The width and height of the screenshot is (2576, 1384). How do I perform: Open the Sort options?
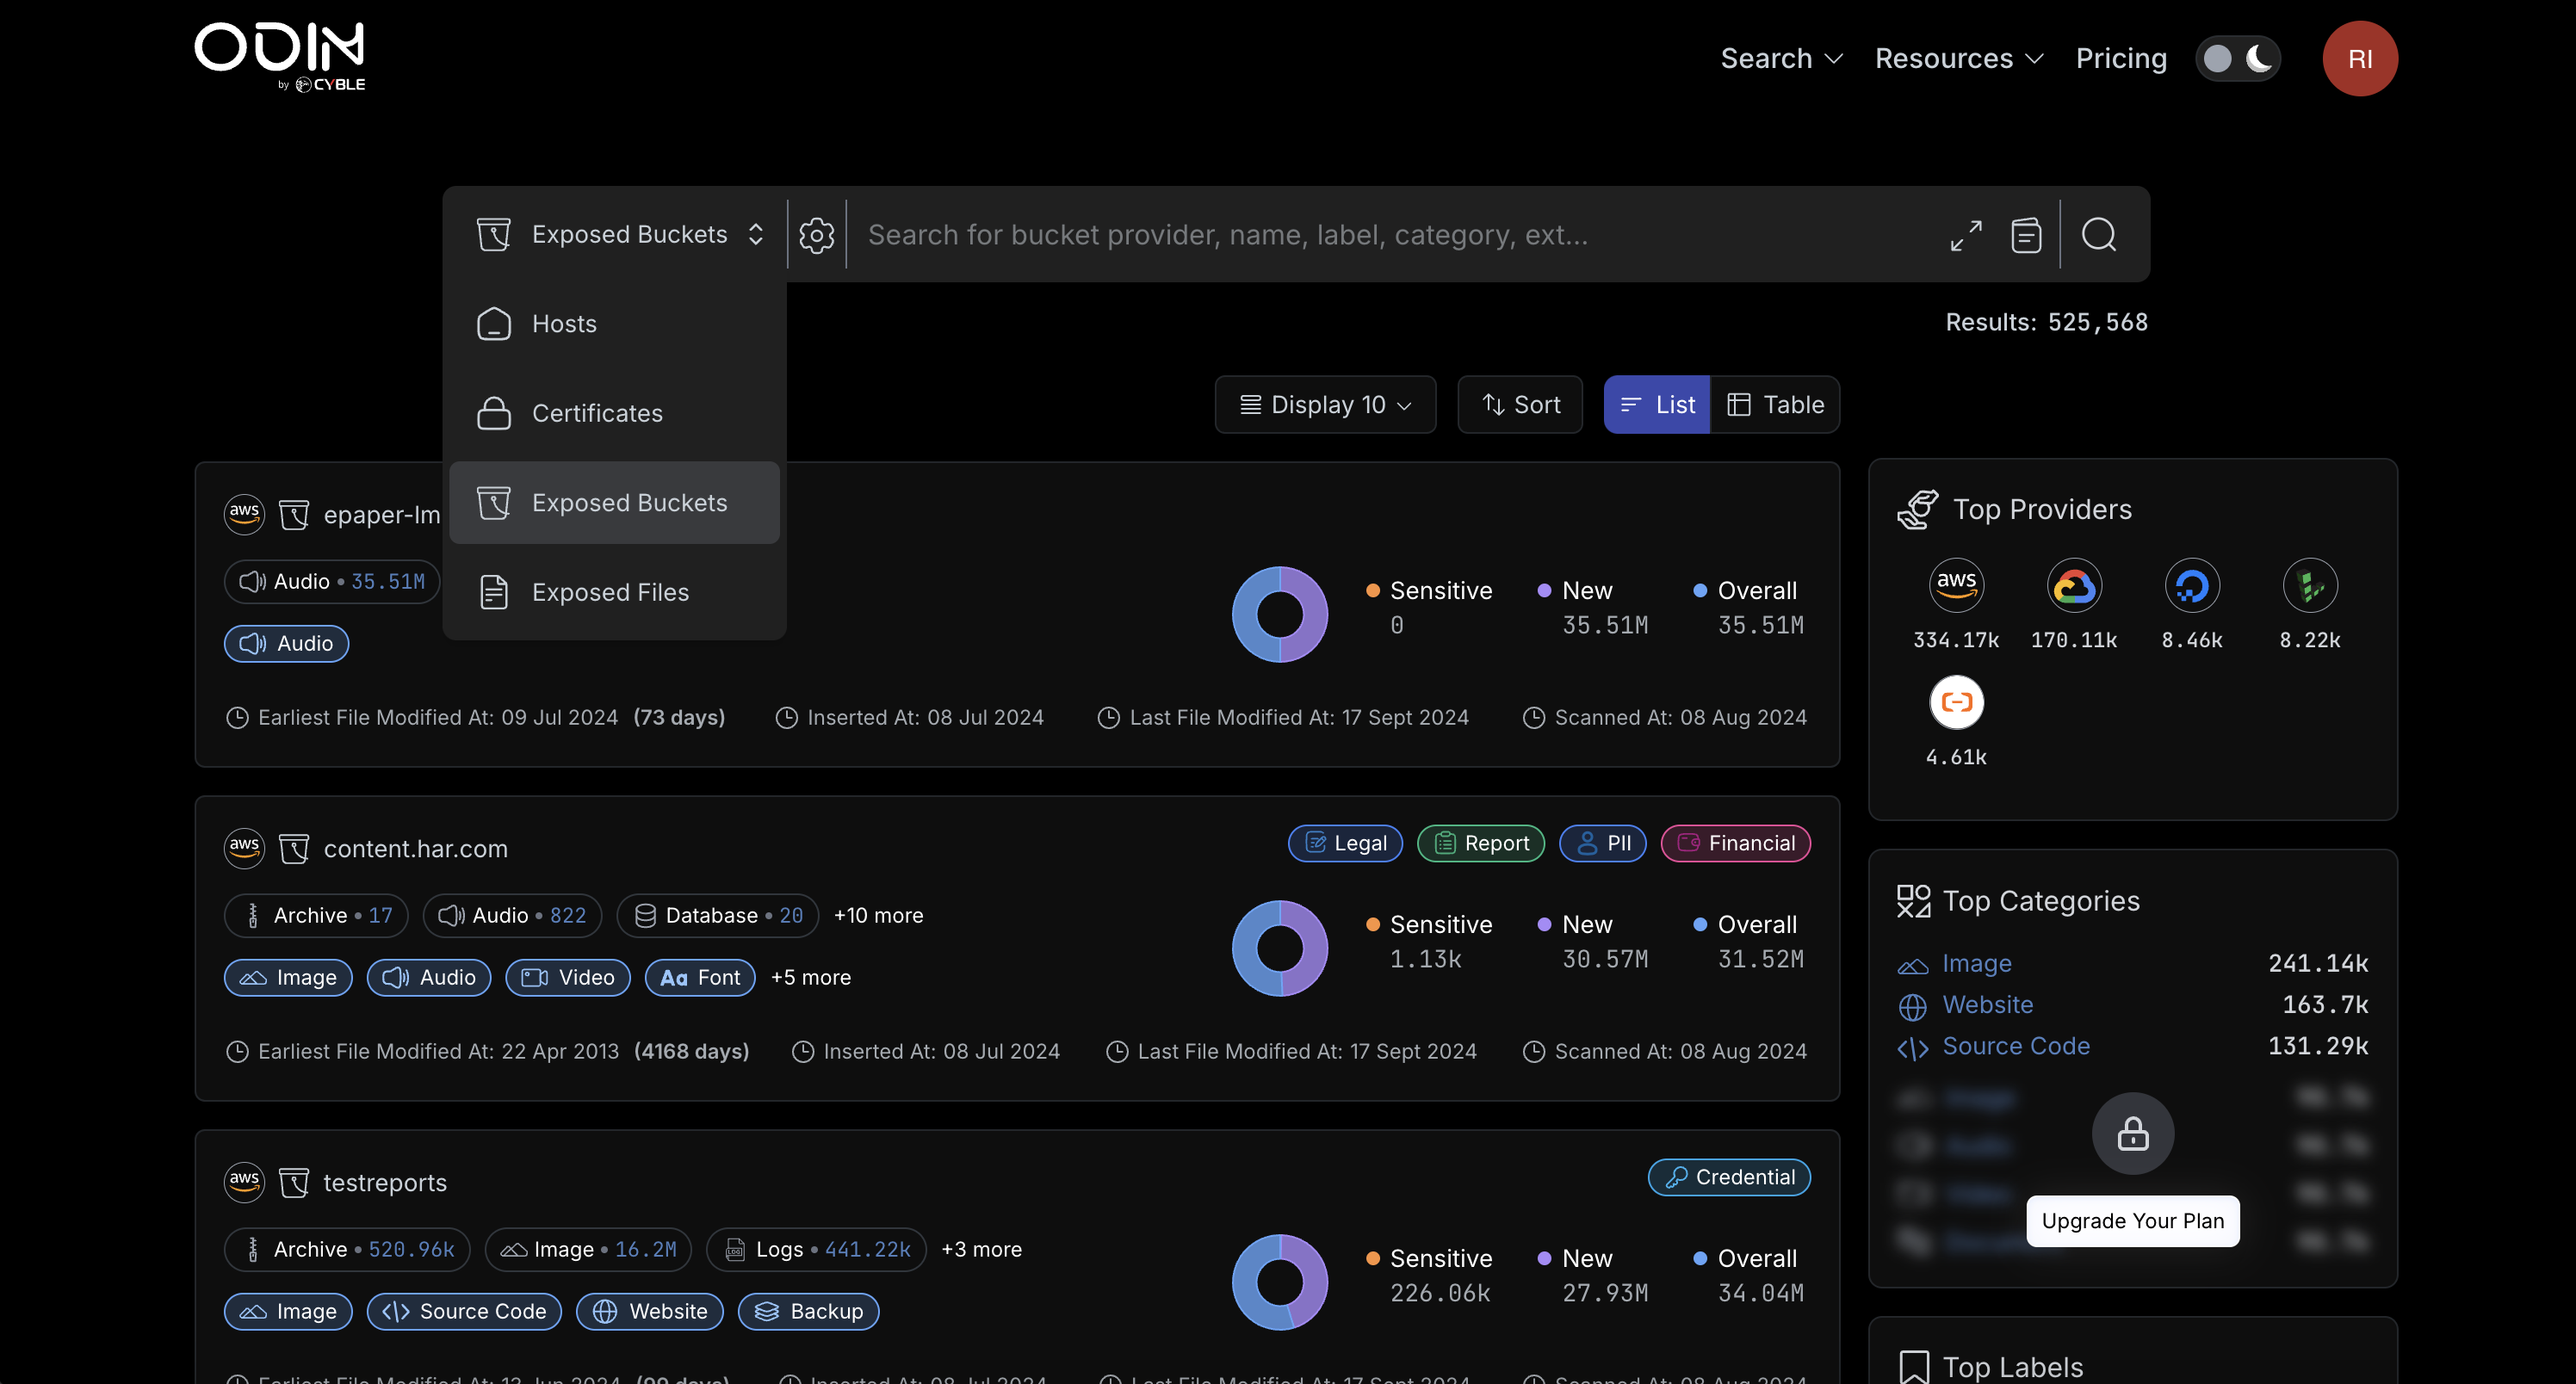point(1520,404)
